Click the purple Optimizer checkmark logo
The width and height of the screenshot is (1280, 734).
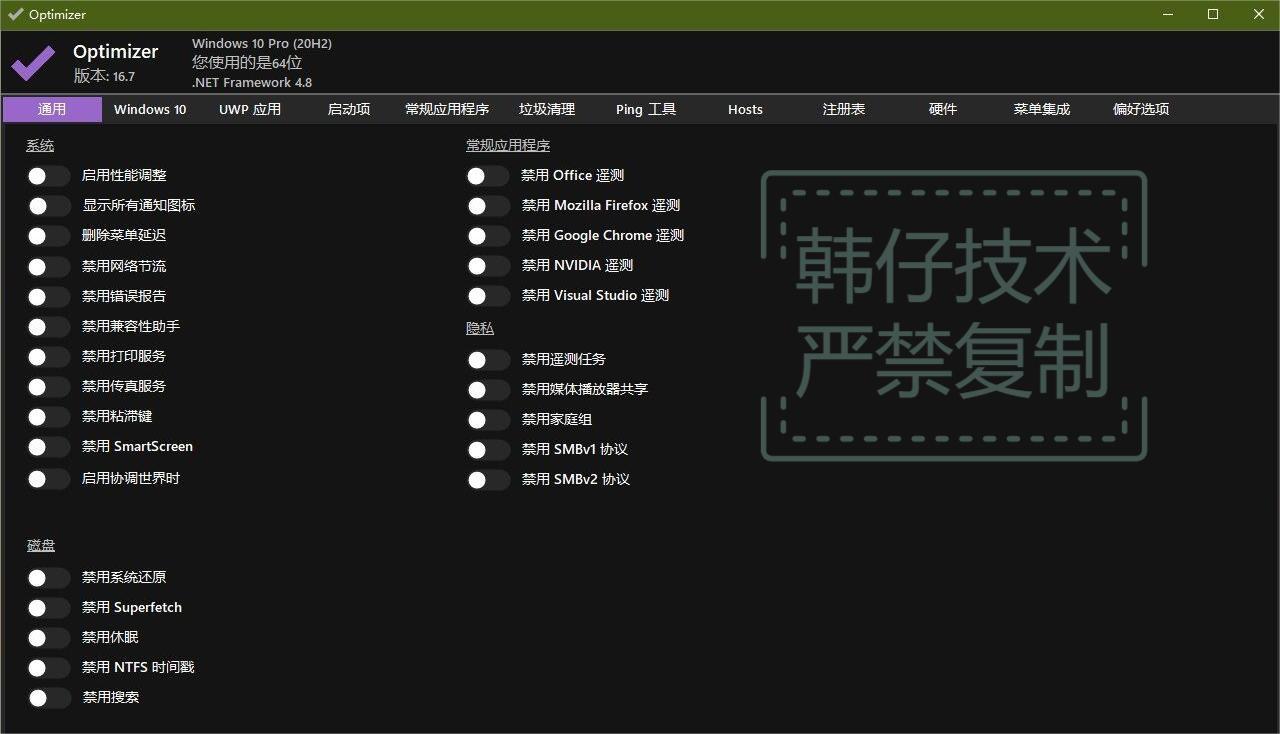point(33,63)
